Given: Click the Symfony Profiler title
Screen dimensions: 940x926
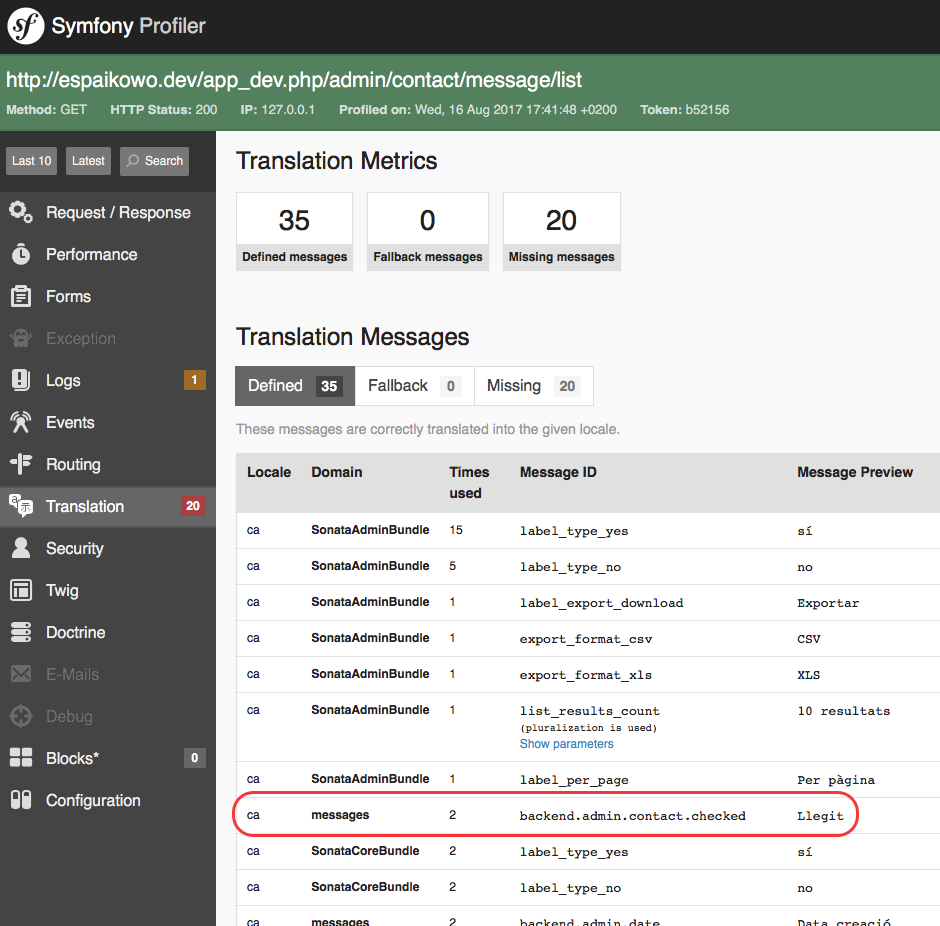Looking at the screenshot, I should point(128,26).
